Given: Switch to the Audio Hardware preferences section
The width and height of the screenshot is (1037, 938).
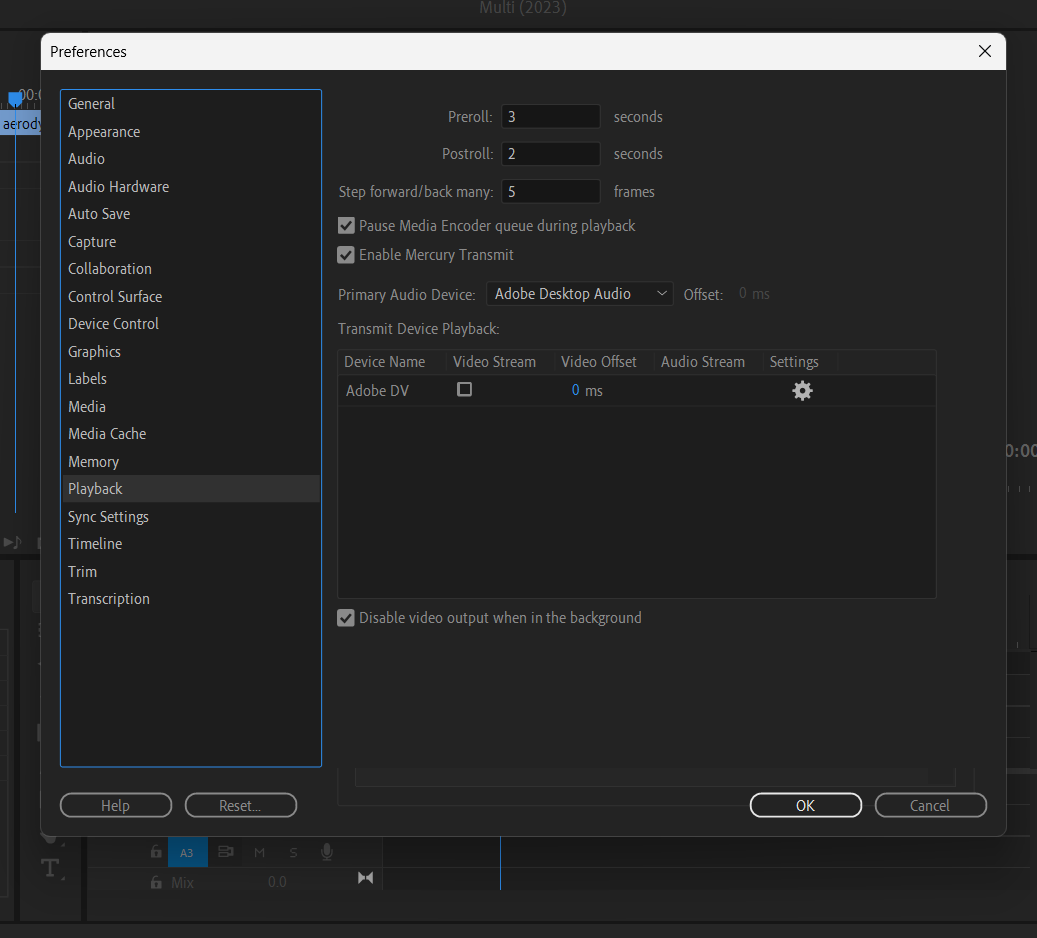Looking at the screenshot, I should 118,186.
